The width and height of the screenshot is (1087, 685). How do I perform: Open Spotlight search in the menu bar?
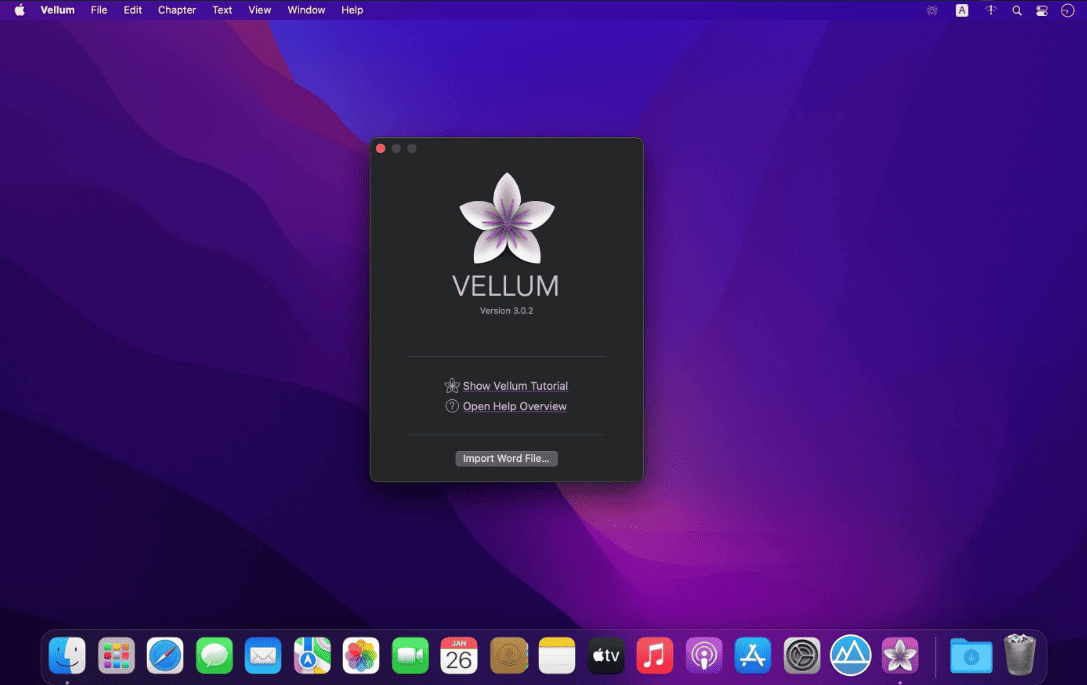pyautogui.click(x=1016, y=10)
